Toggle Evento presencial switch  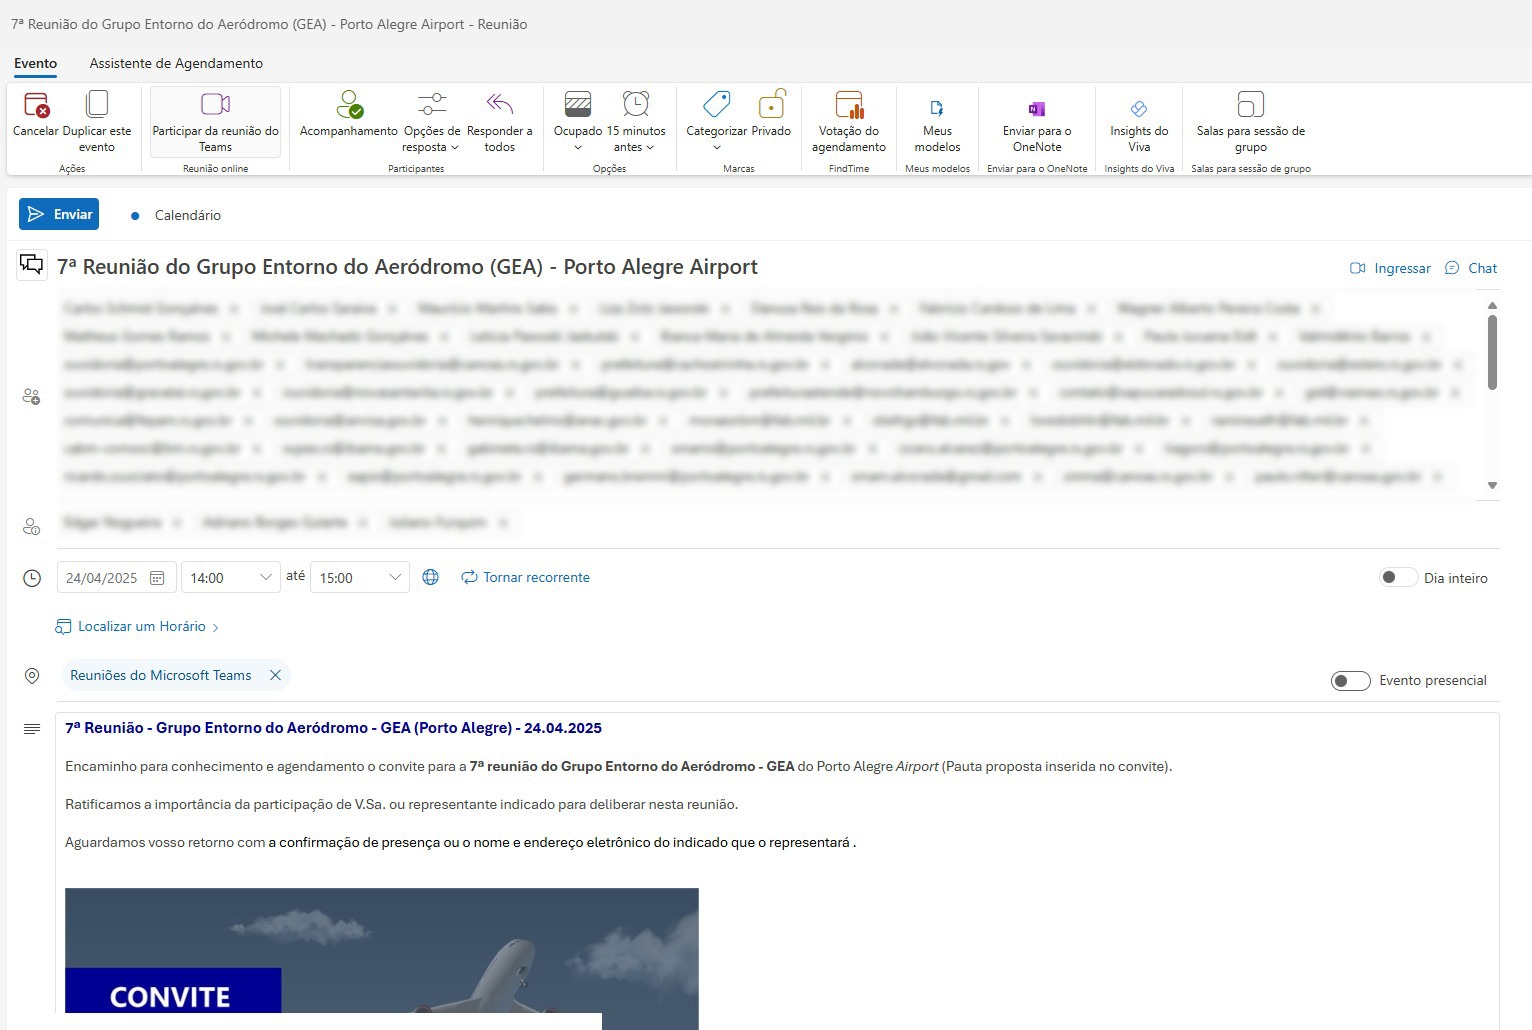tap(1350, 681)
